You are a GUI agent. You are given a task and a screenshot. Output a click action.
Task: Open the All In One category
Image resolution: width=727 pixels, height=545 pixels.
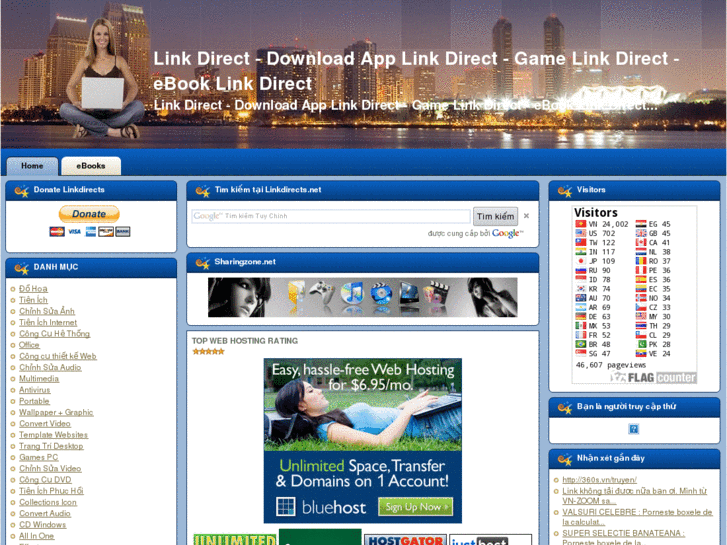(x=37, y=536)
